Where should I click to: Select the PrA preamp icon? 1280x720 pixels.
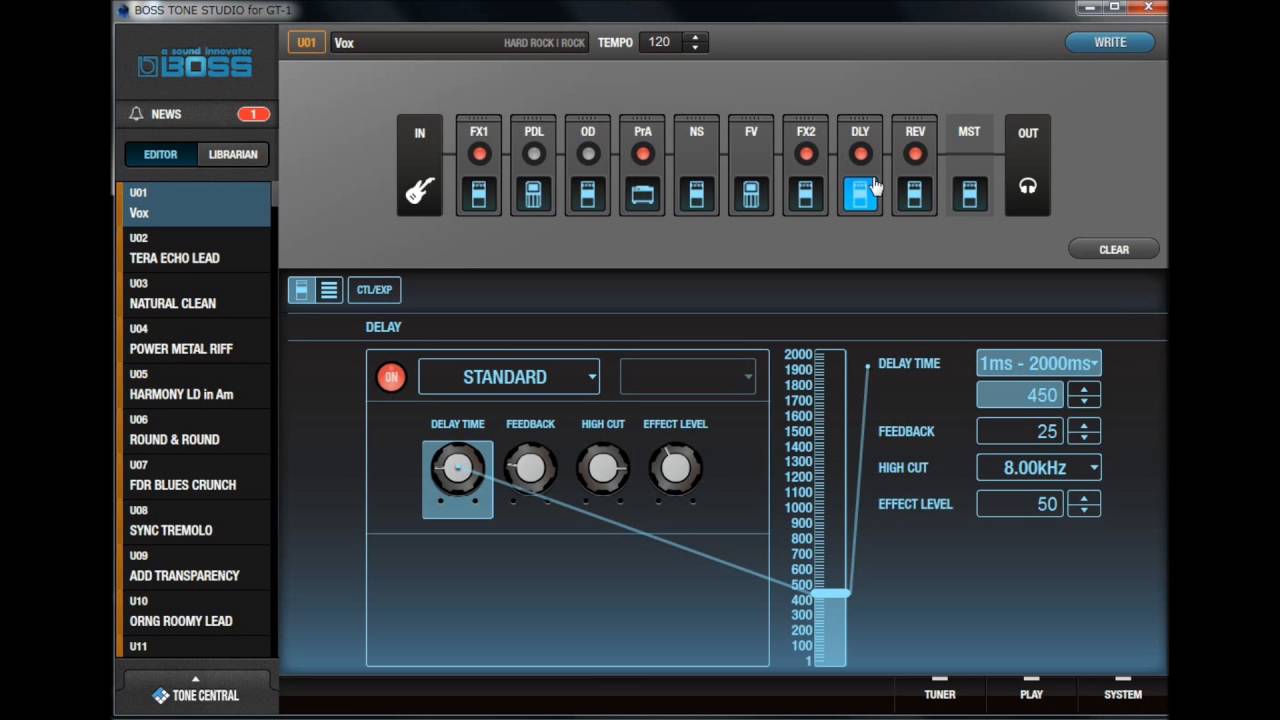[643, 194]
